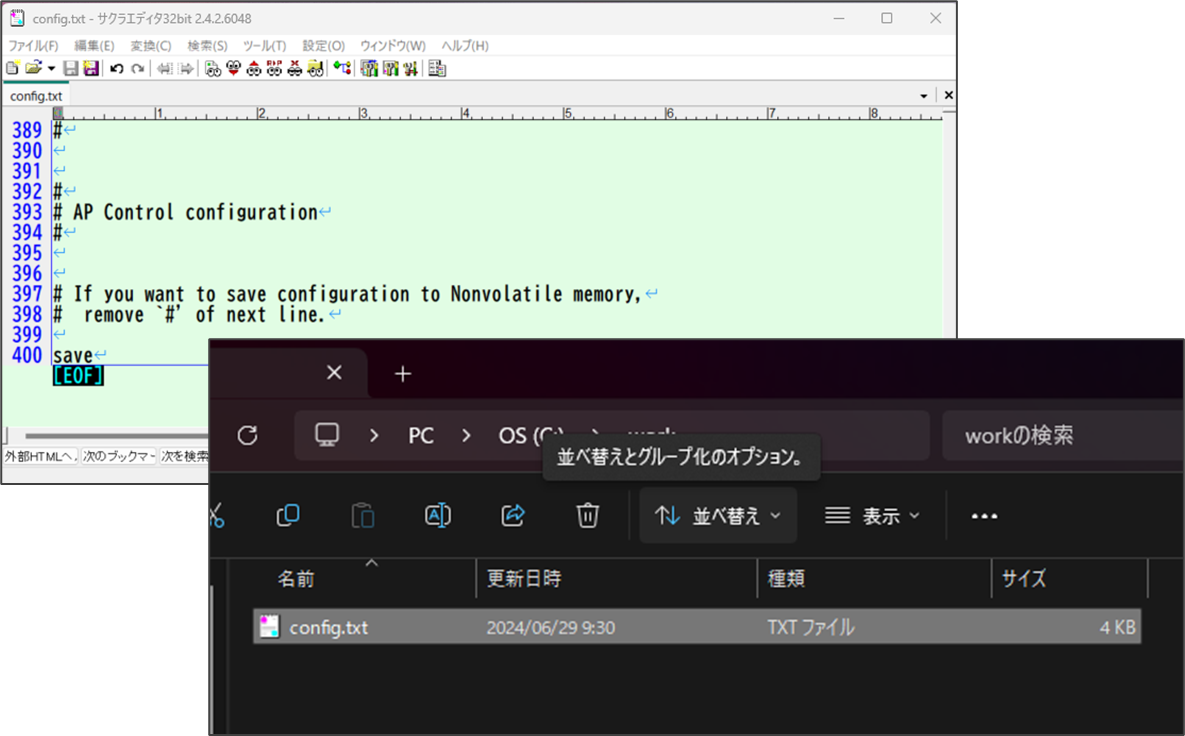Click the 'save' text on line 400
1185x736 pixels.
pyautogui.click(x=73, y=355)
